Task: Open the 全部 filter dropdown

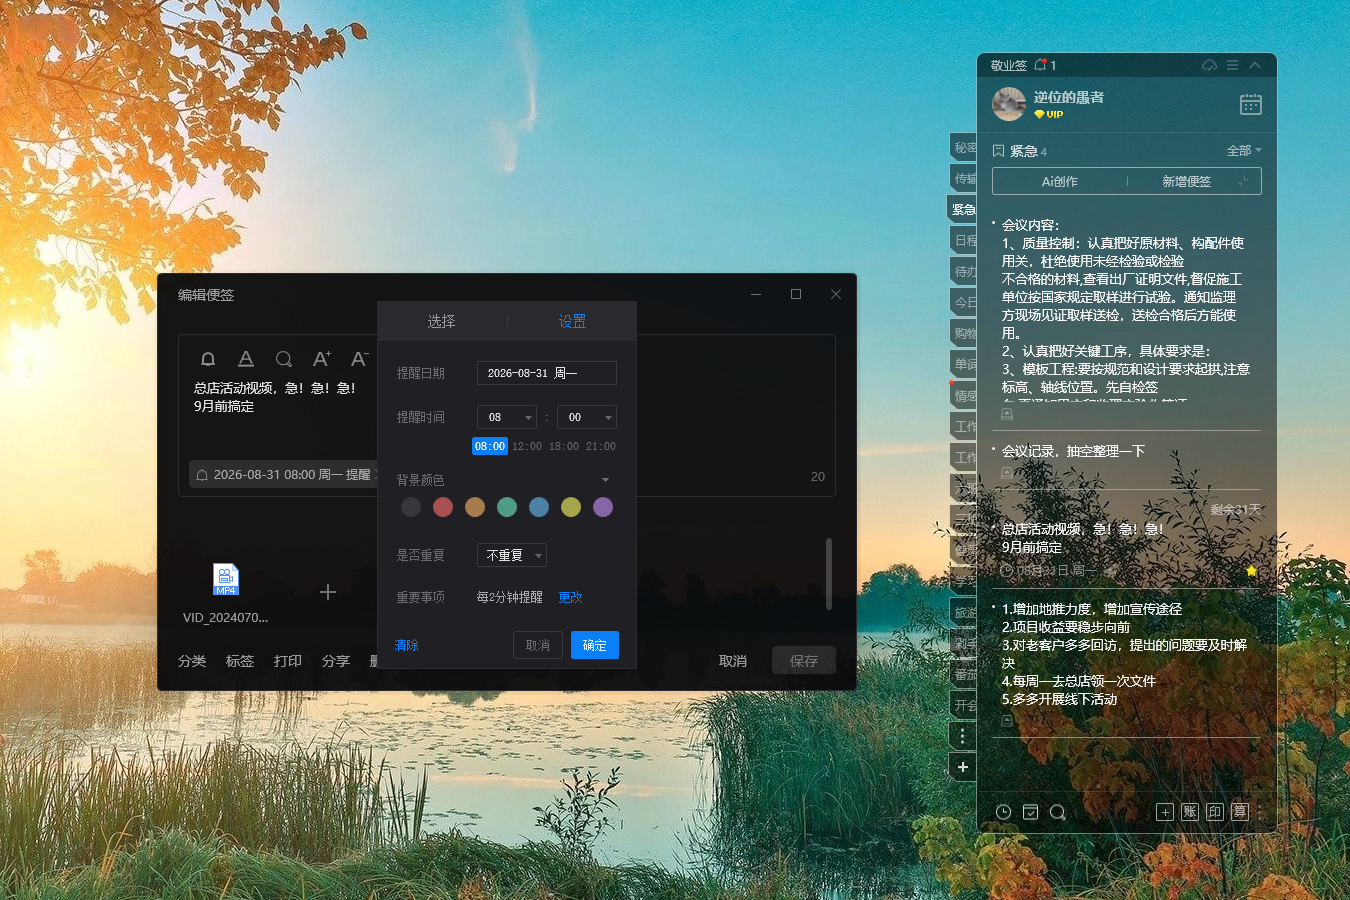Action: (1244, 151)
